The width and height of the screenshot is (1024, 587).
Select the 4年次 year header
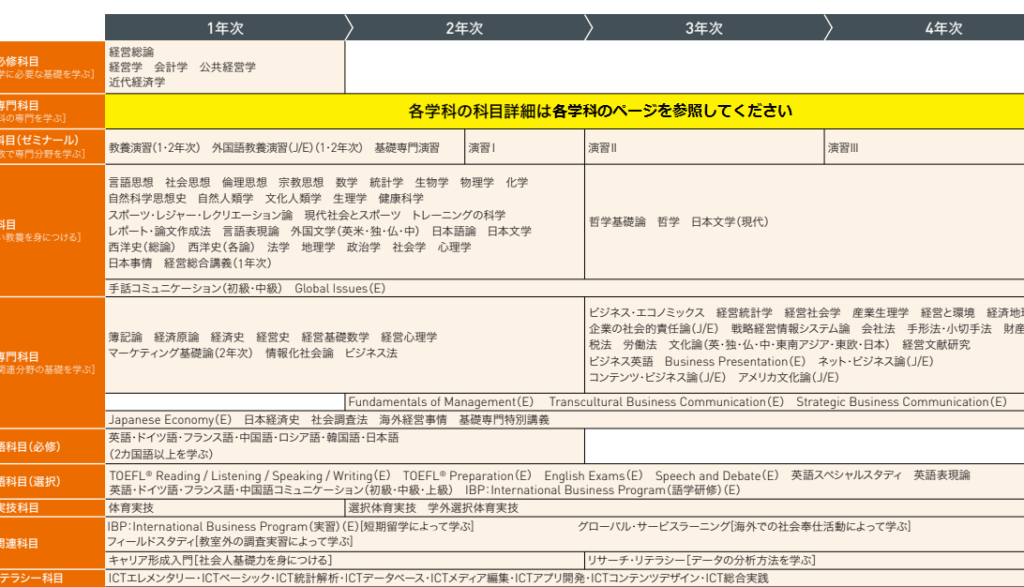[x=943, y=28]
